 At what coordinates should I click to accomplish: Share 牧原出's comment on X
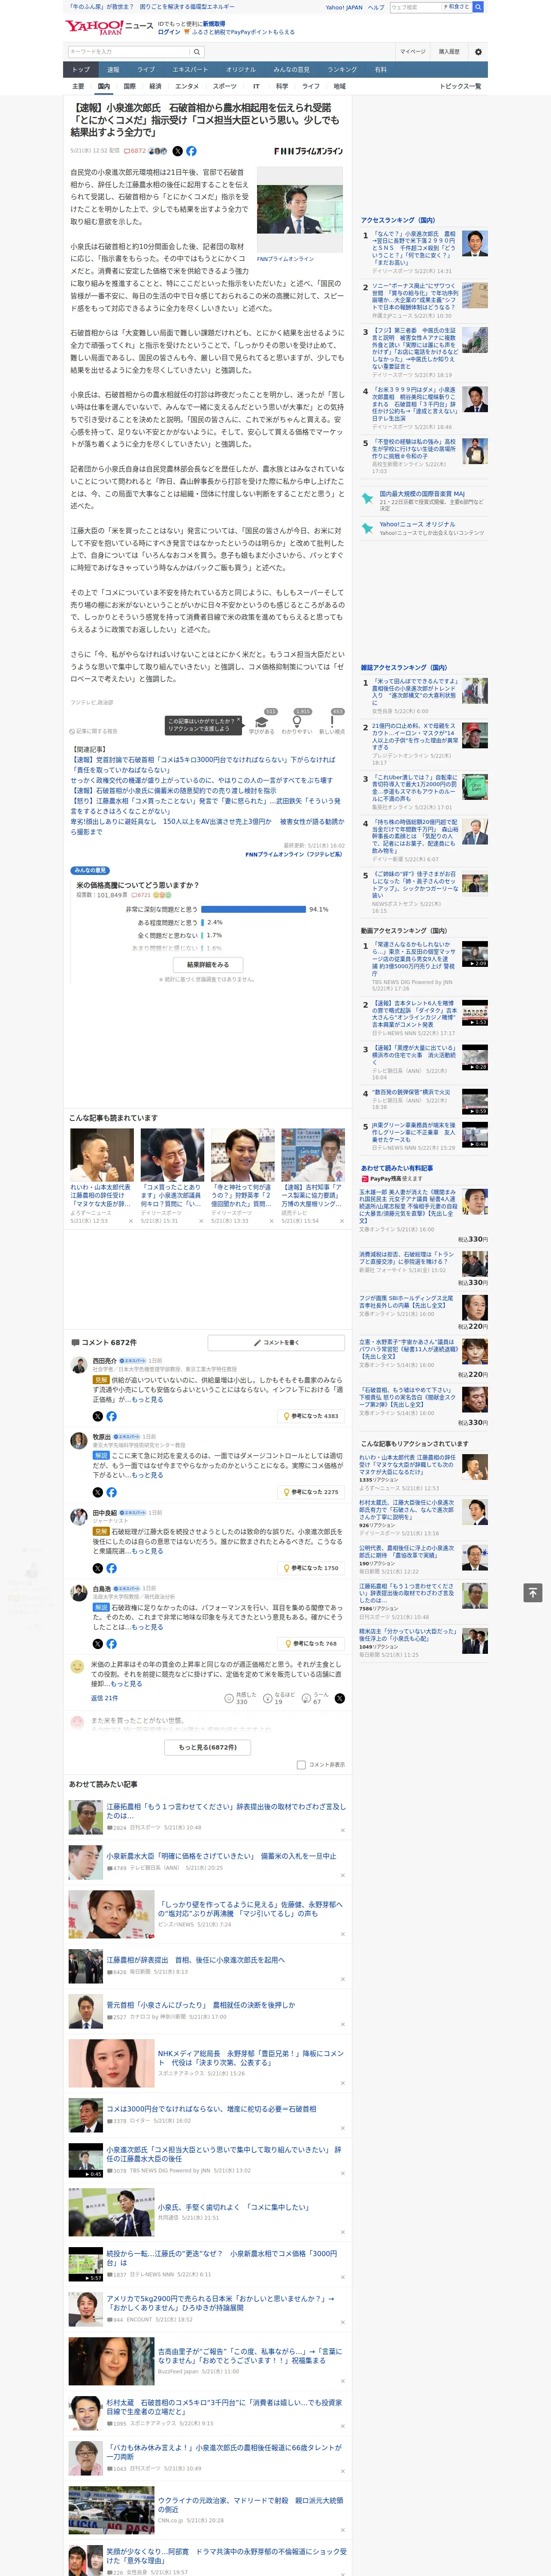(97, 1492)
